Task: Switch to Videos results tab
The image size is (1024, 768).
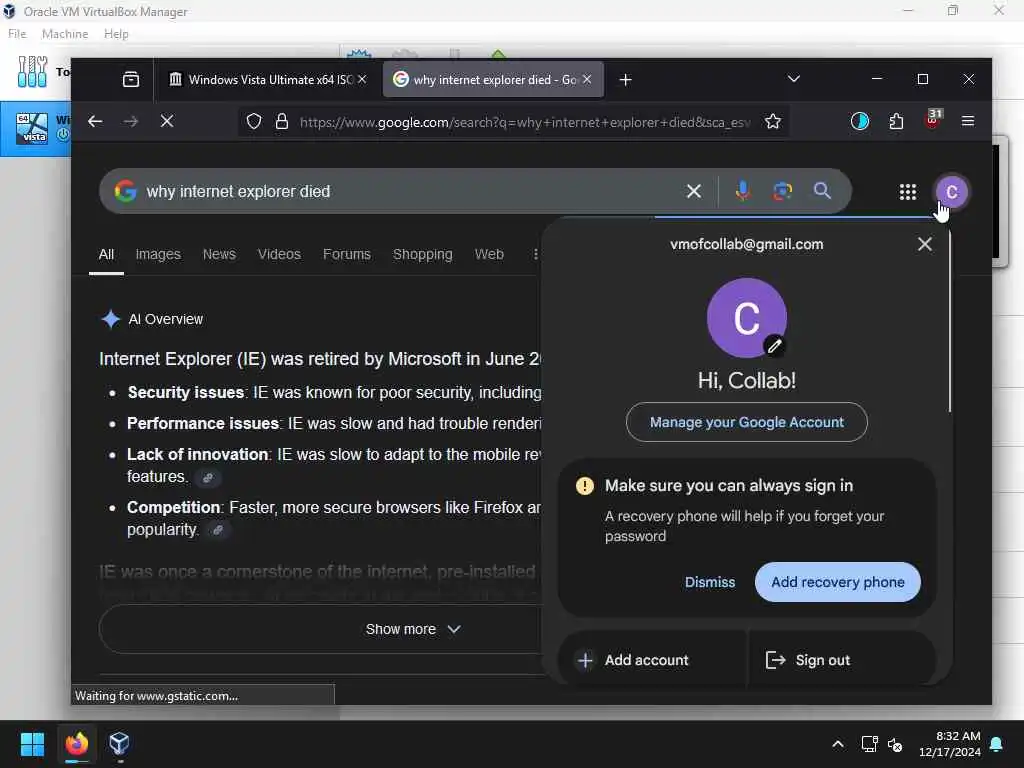Action: tap(279, 255)
